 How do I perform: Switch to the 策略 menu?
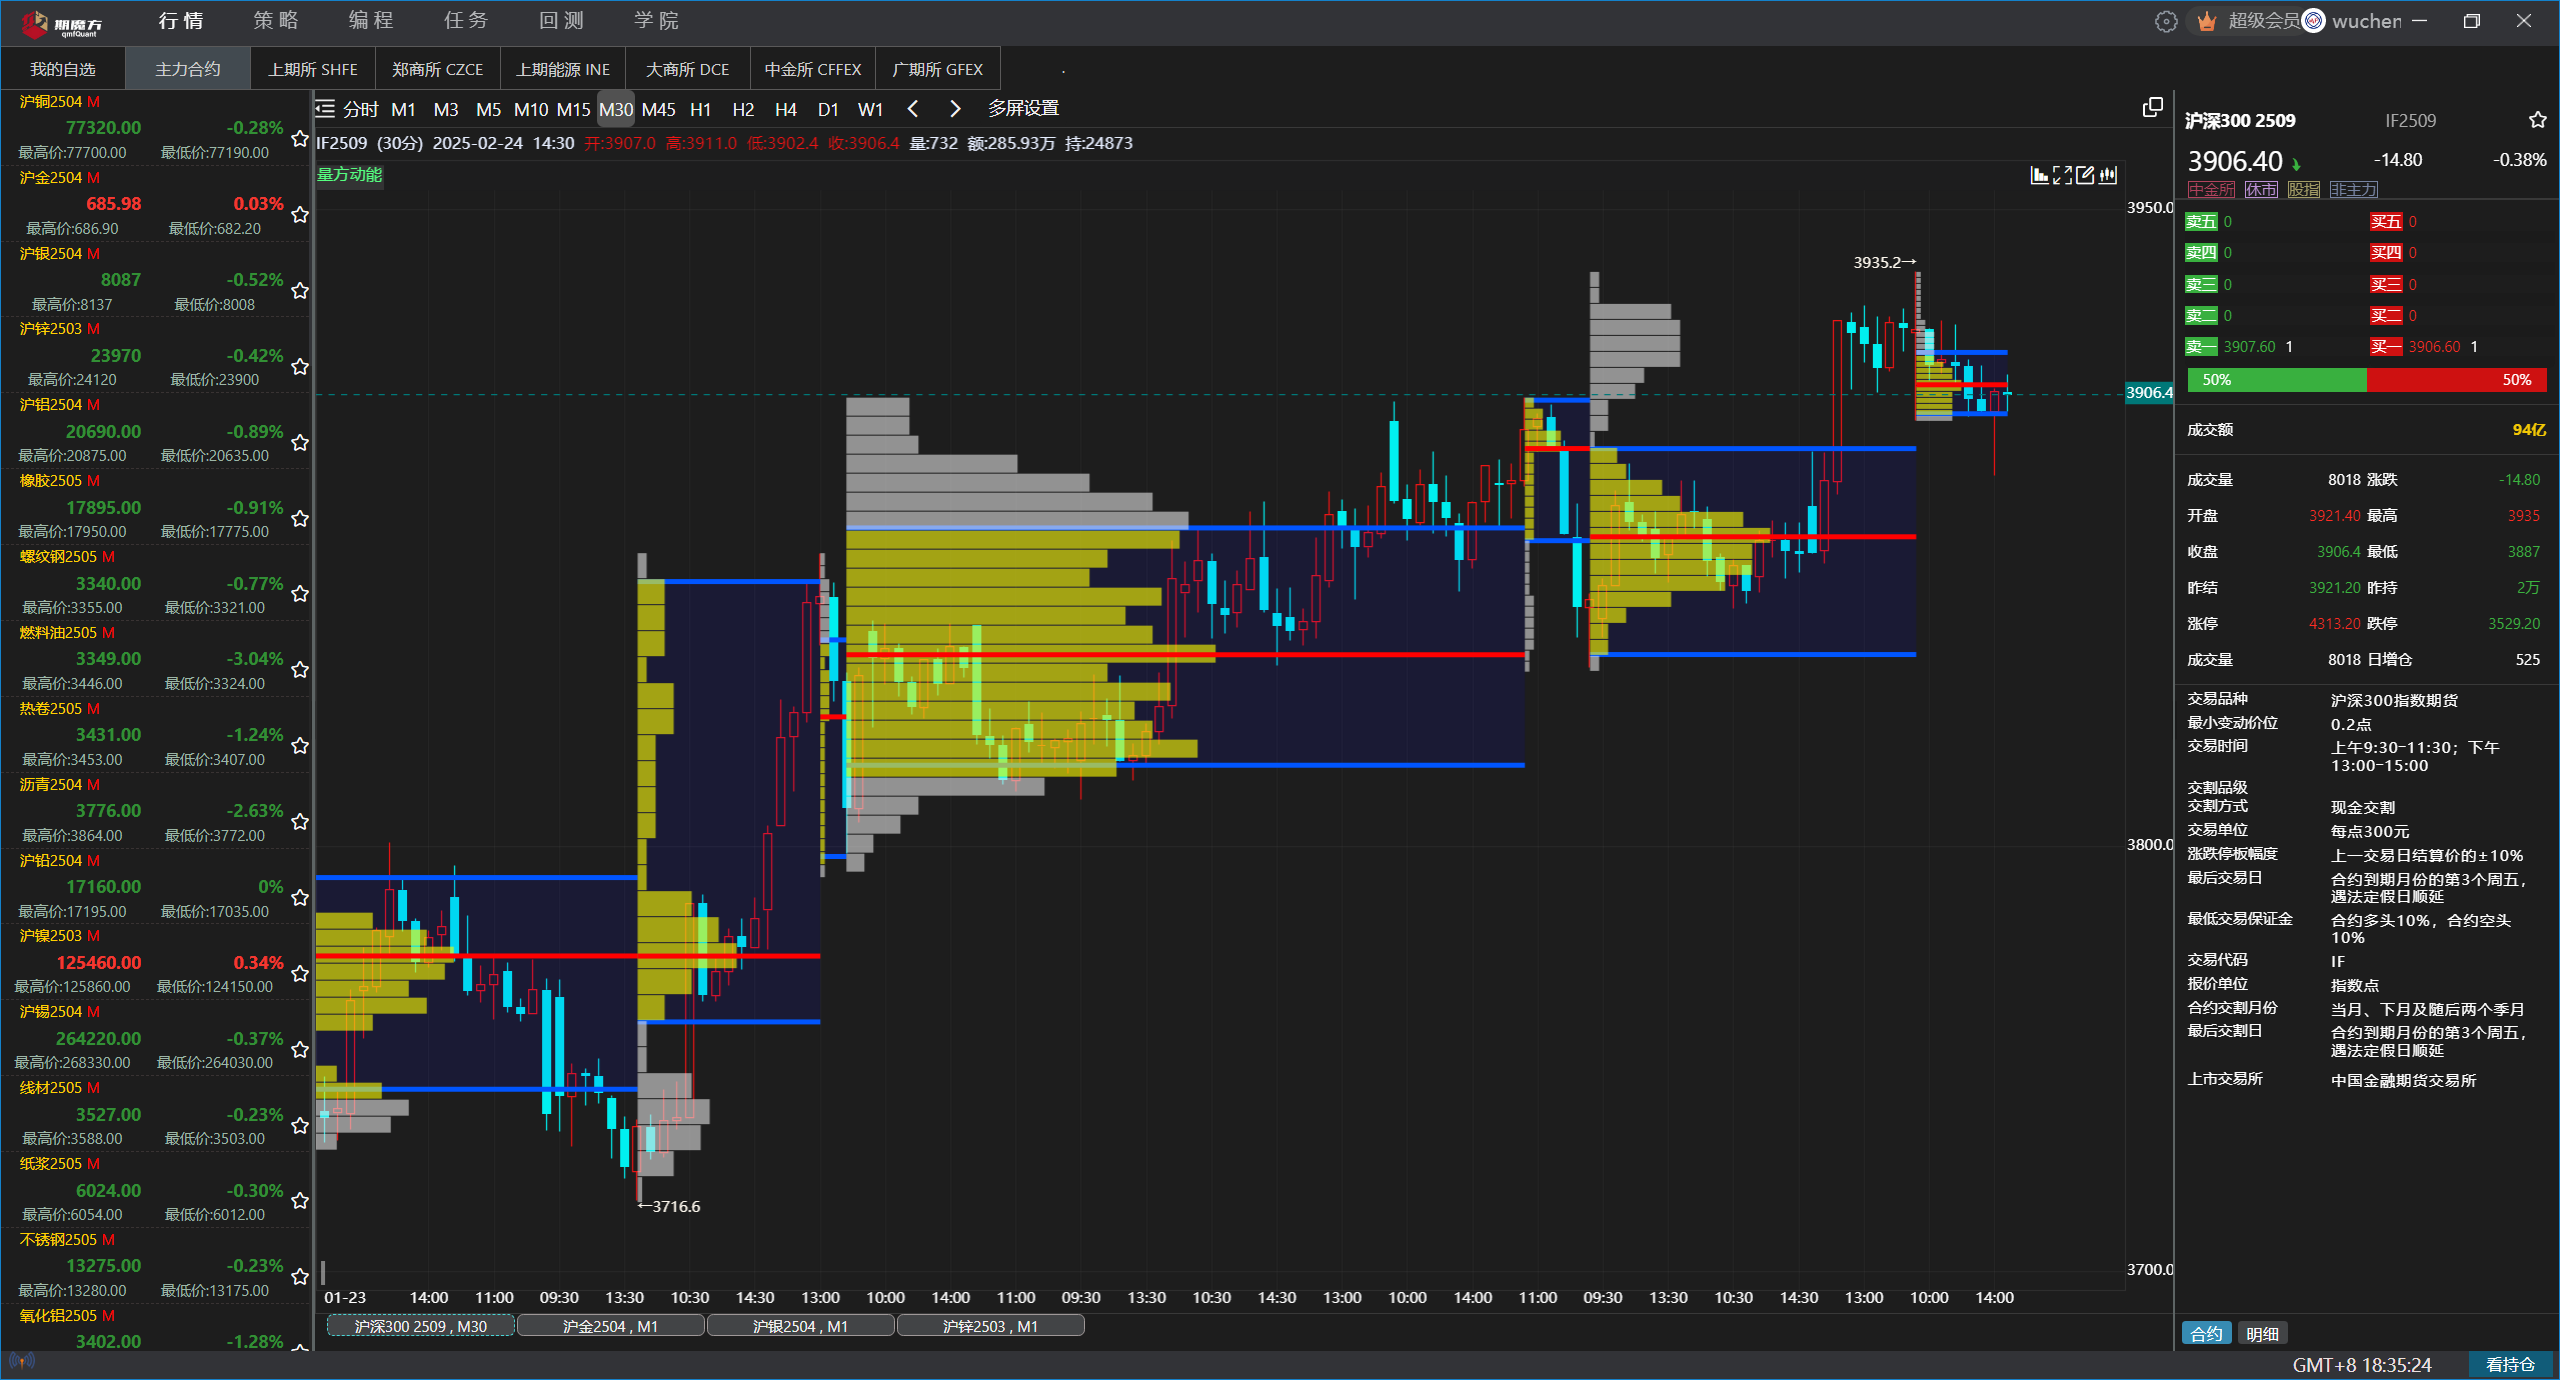coord(276,21)
